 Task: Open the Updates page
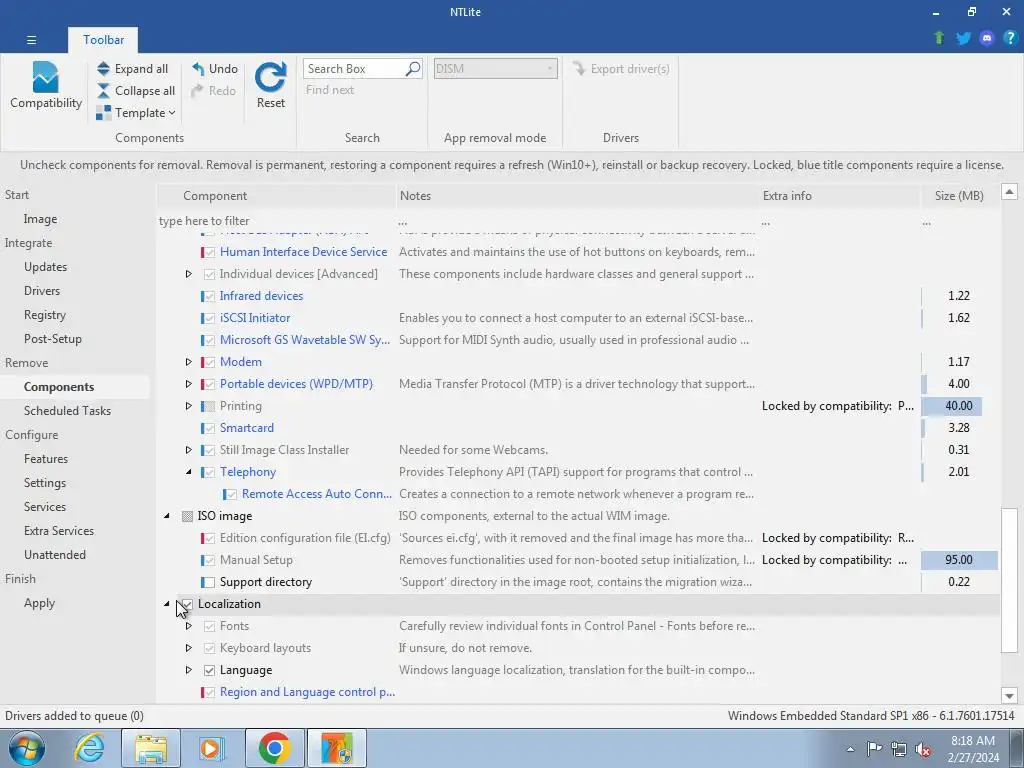(45, 266)
